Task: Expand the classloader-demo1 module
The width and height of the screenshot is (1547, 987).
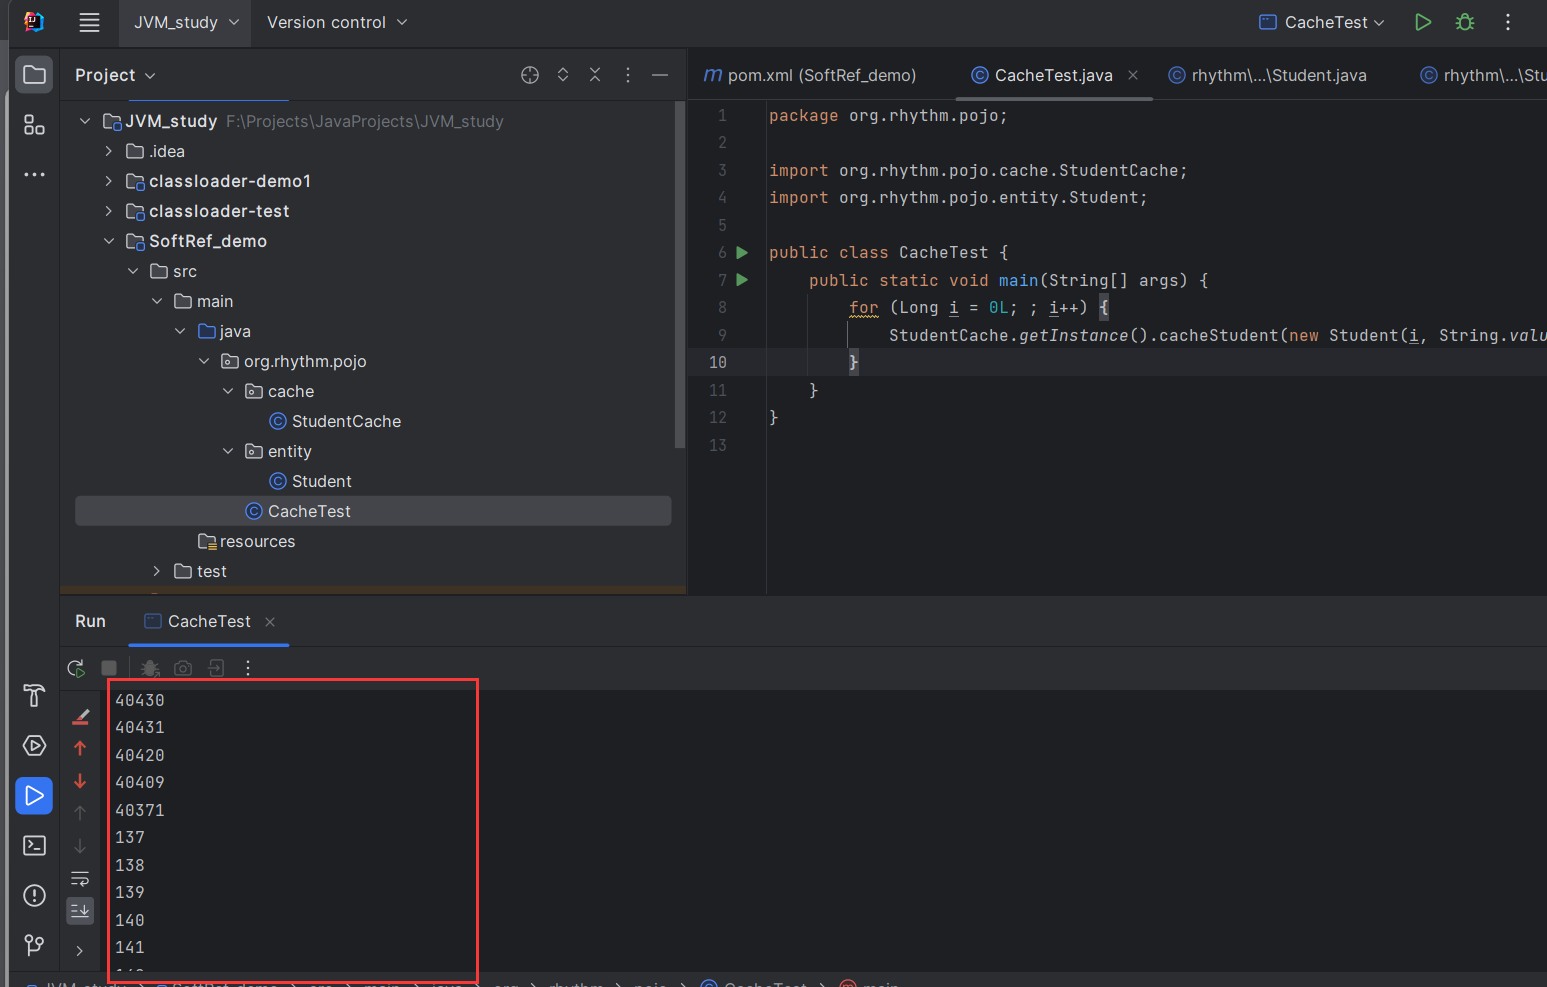Action: [109, 181]
